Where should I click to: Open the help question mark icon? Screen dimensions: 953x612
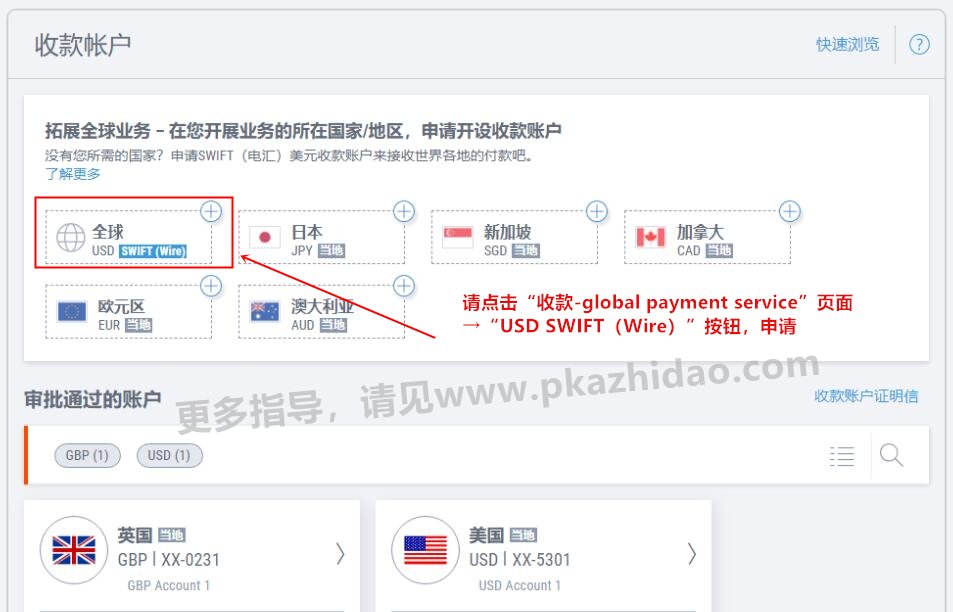click(919, 44)
